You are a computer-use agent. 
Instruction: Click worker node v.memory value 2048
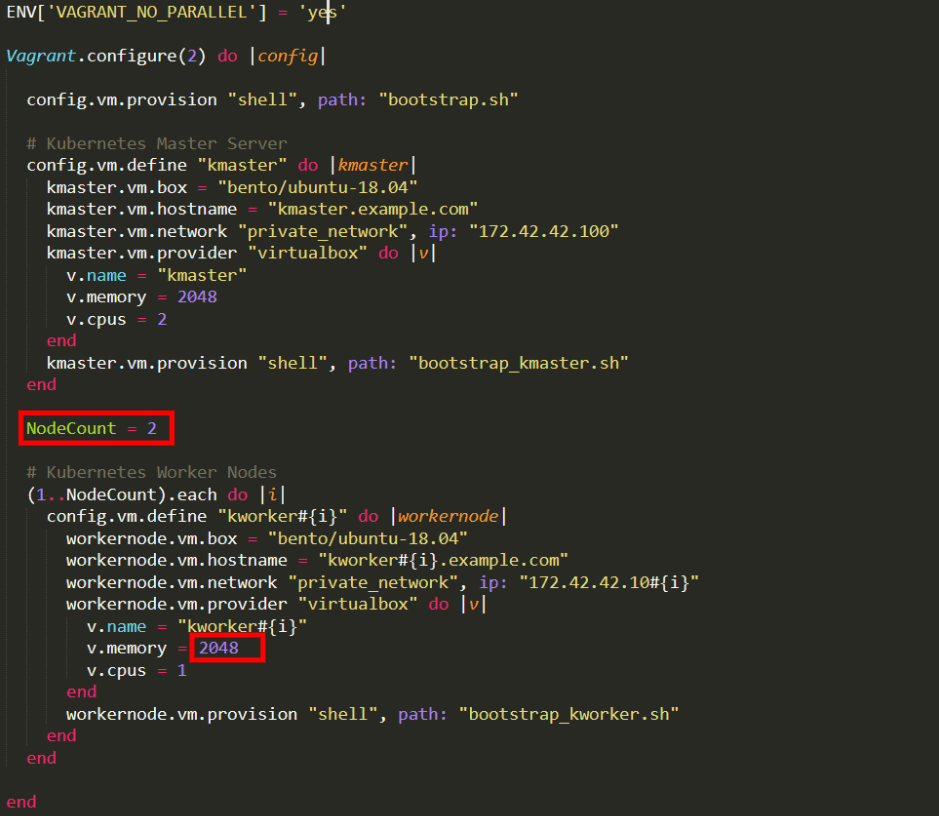coord(219,648)
